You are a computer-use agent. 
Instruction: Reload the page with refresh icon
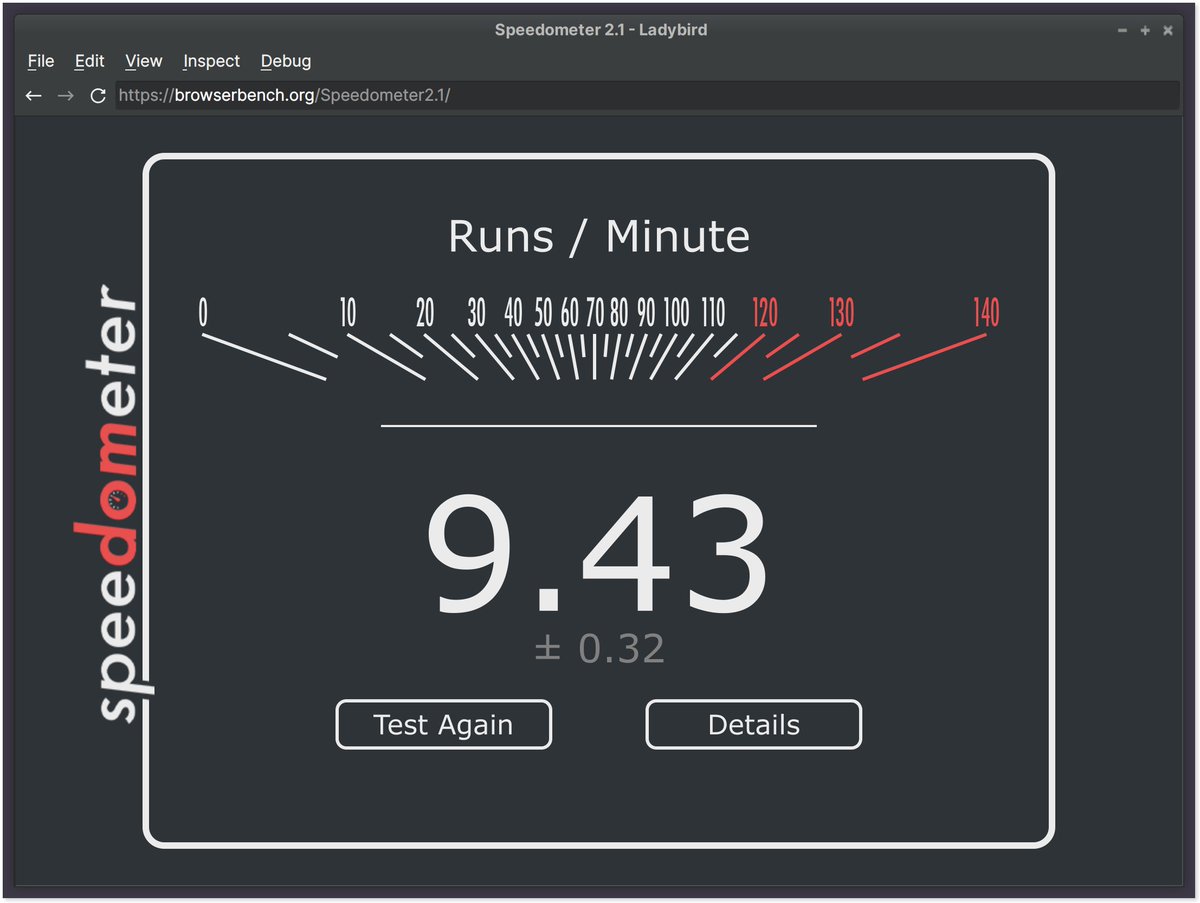(97, 96)
